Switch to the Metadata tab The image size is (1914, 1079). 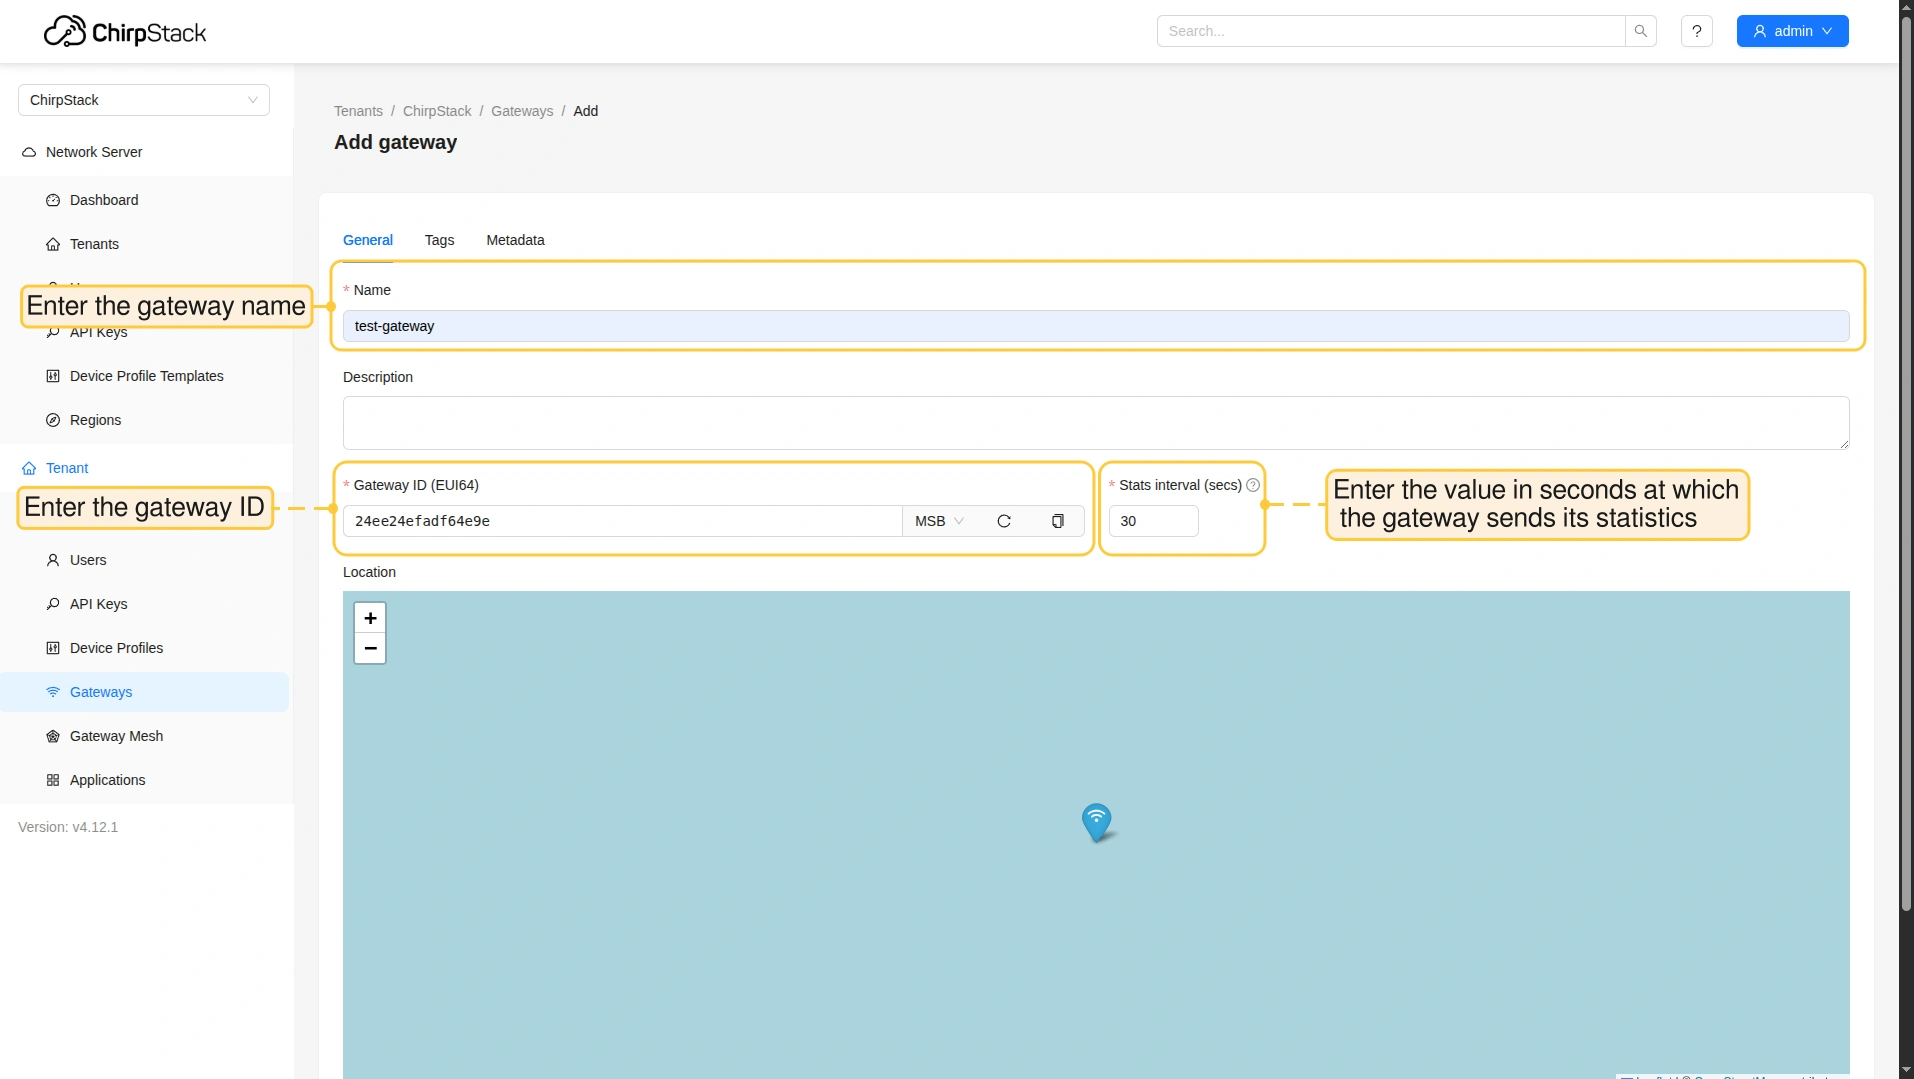(515, 240)
